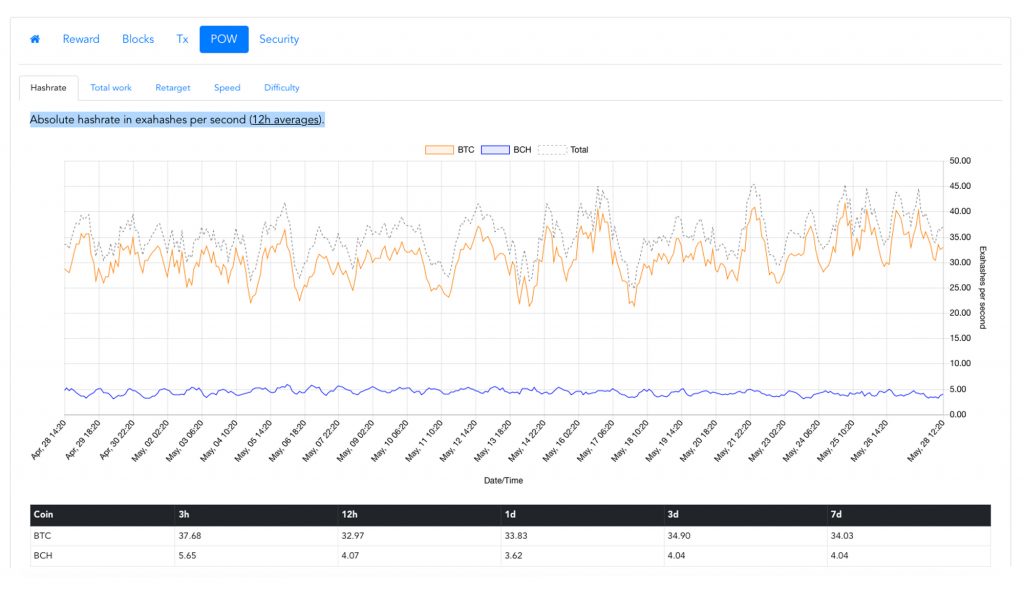Select the active POW nav button

tap(223, 39)
